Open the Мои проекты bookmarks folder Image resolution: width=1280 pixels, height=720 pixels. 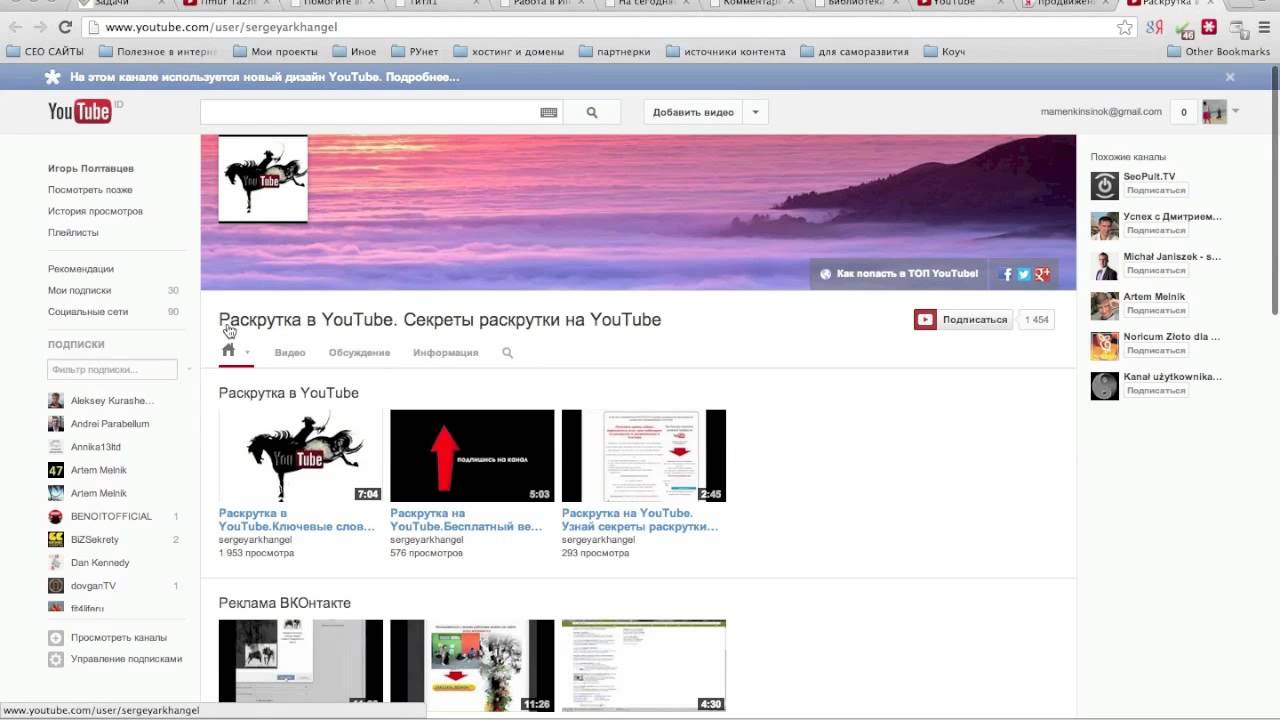point(275,51)
